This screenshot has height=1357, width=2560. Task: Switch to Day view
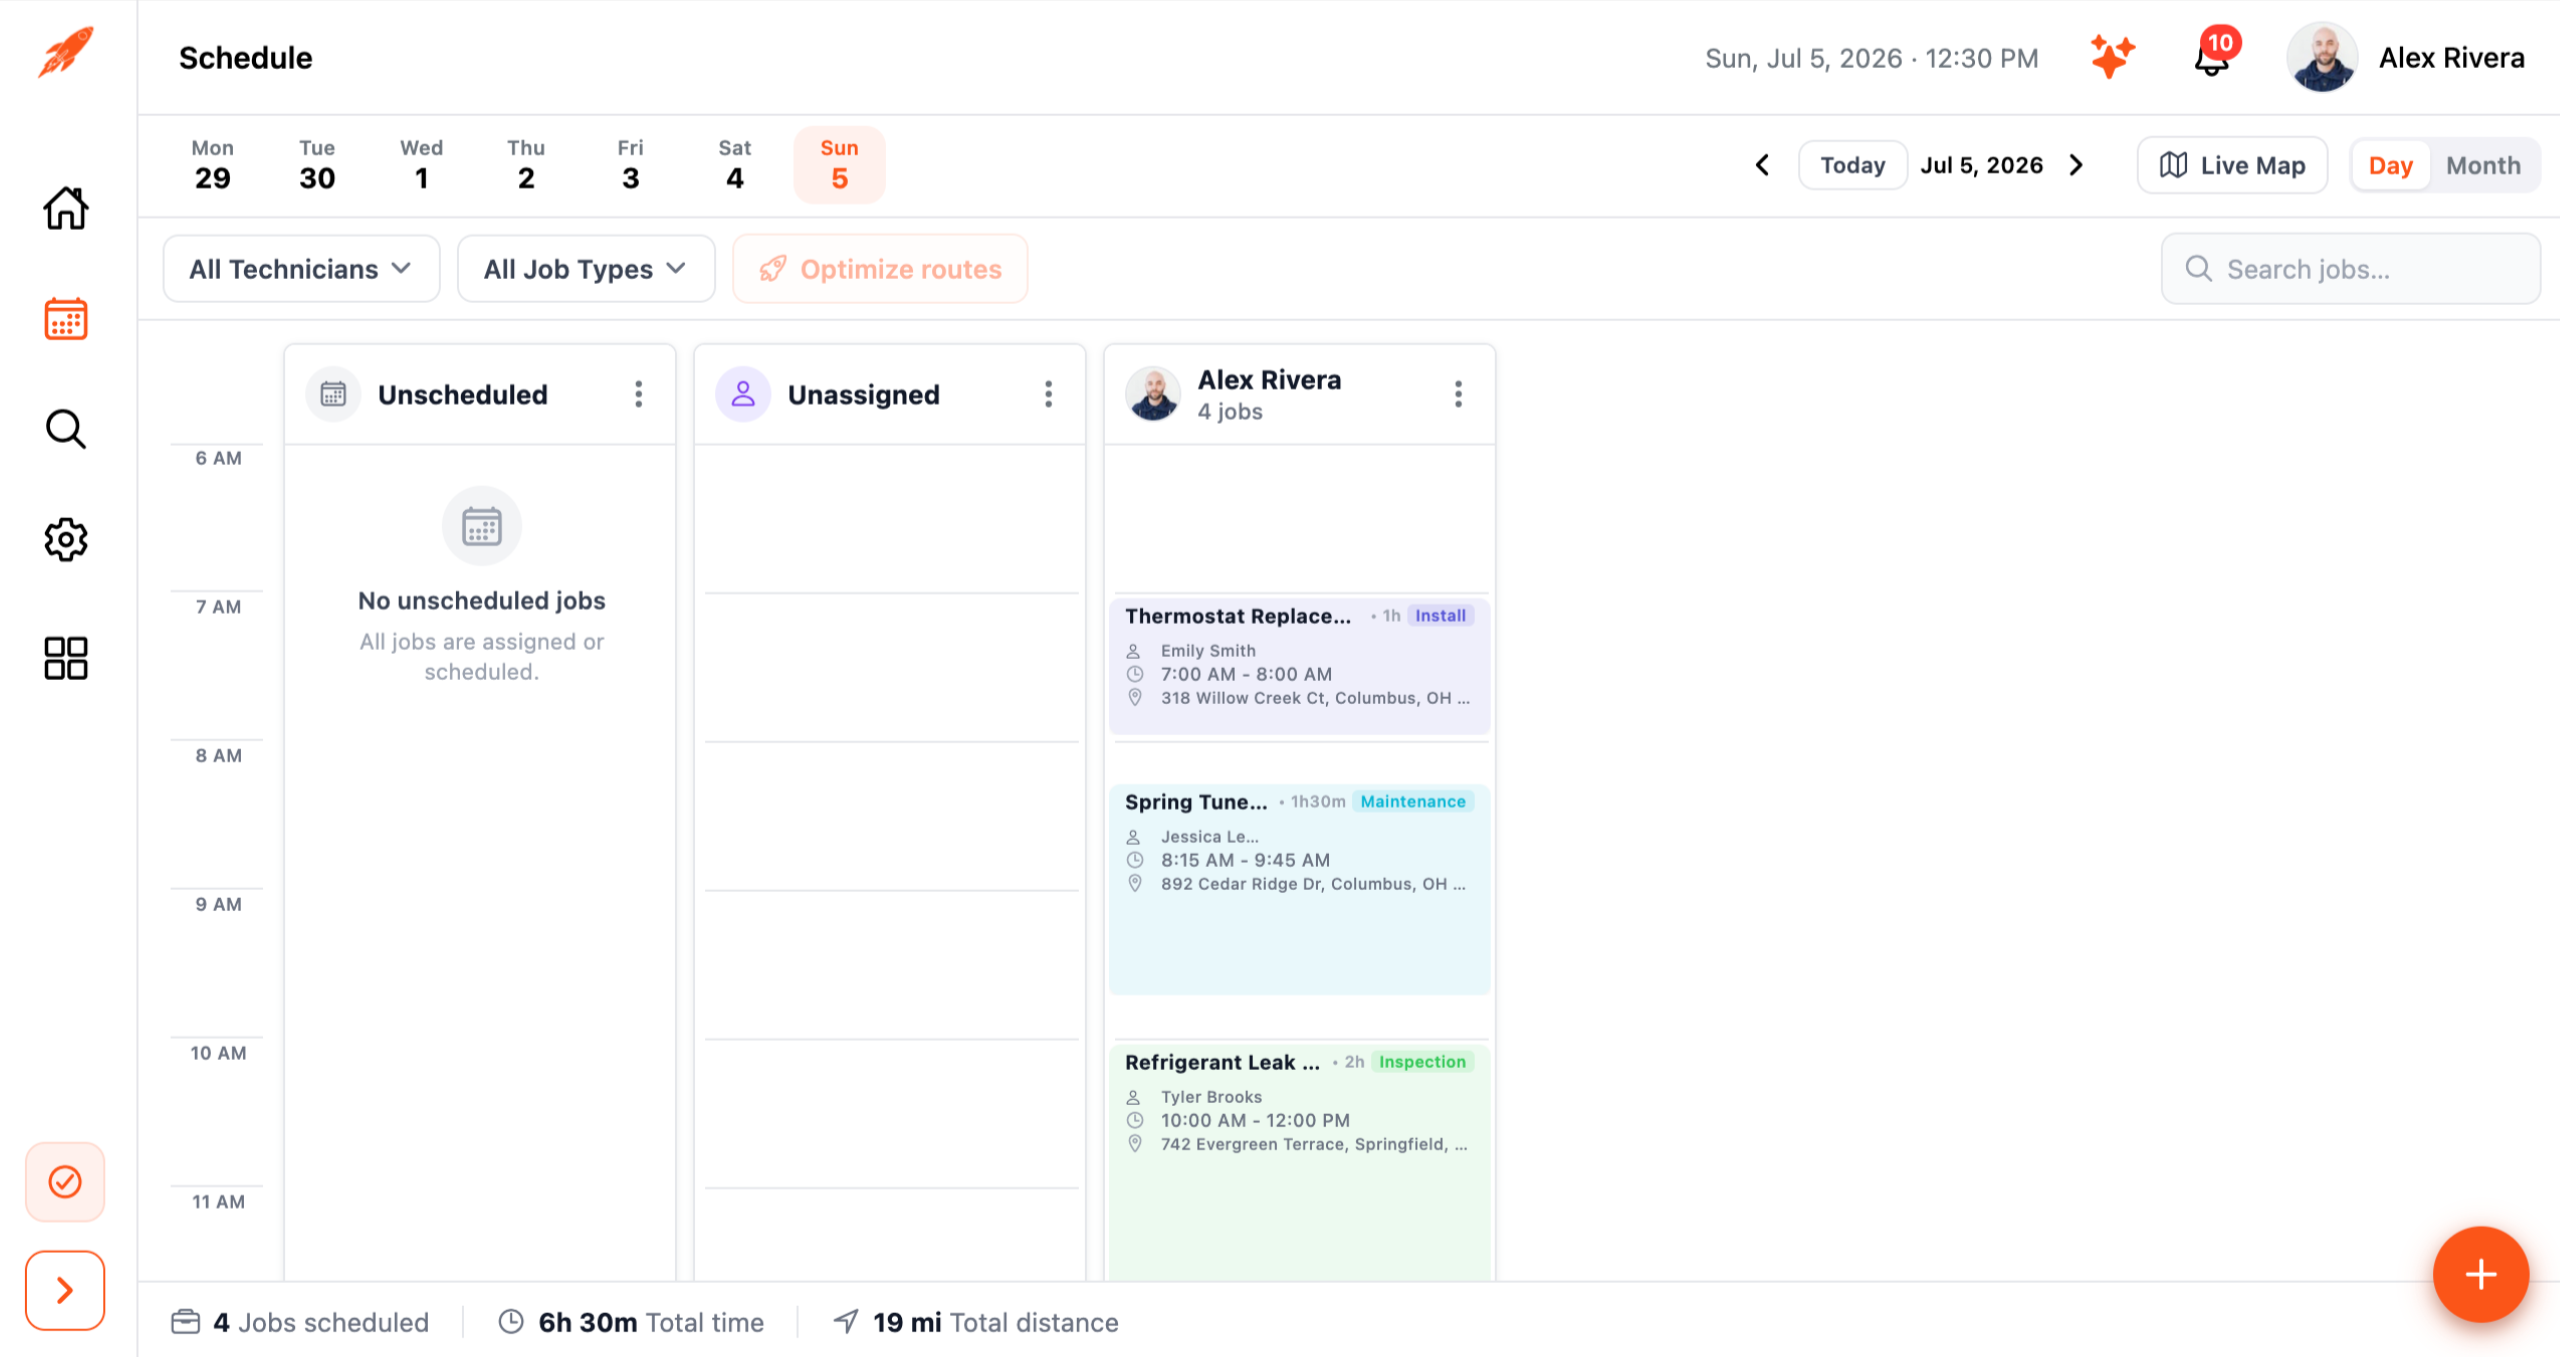pyautogui.click(x=2390, y=165)
